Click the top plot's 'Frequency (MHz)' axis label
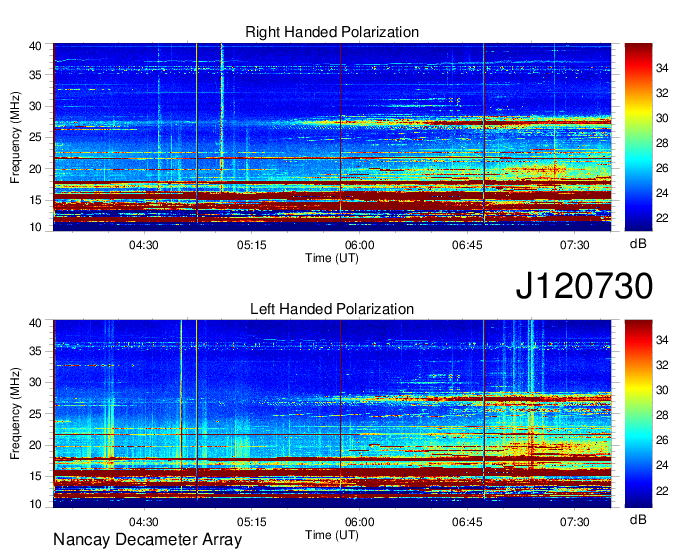Screen dimensions: 680x552 (x=15, y=137)
